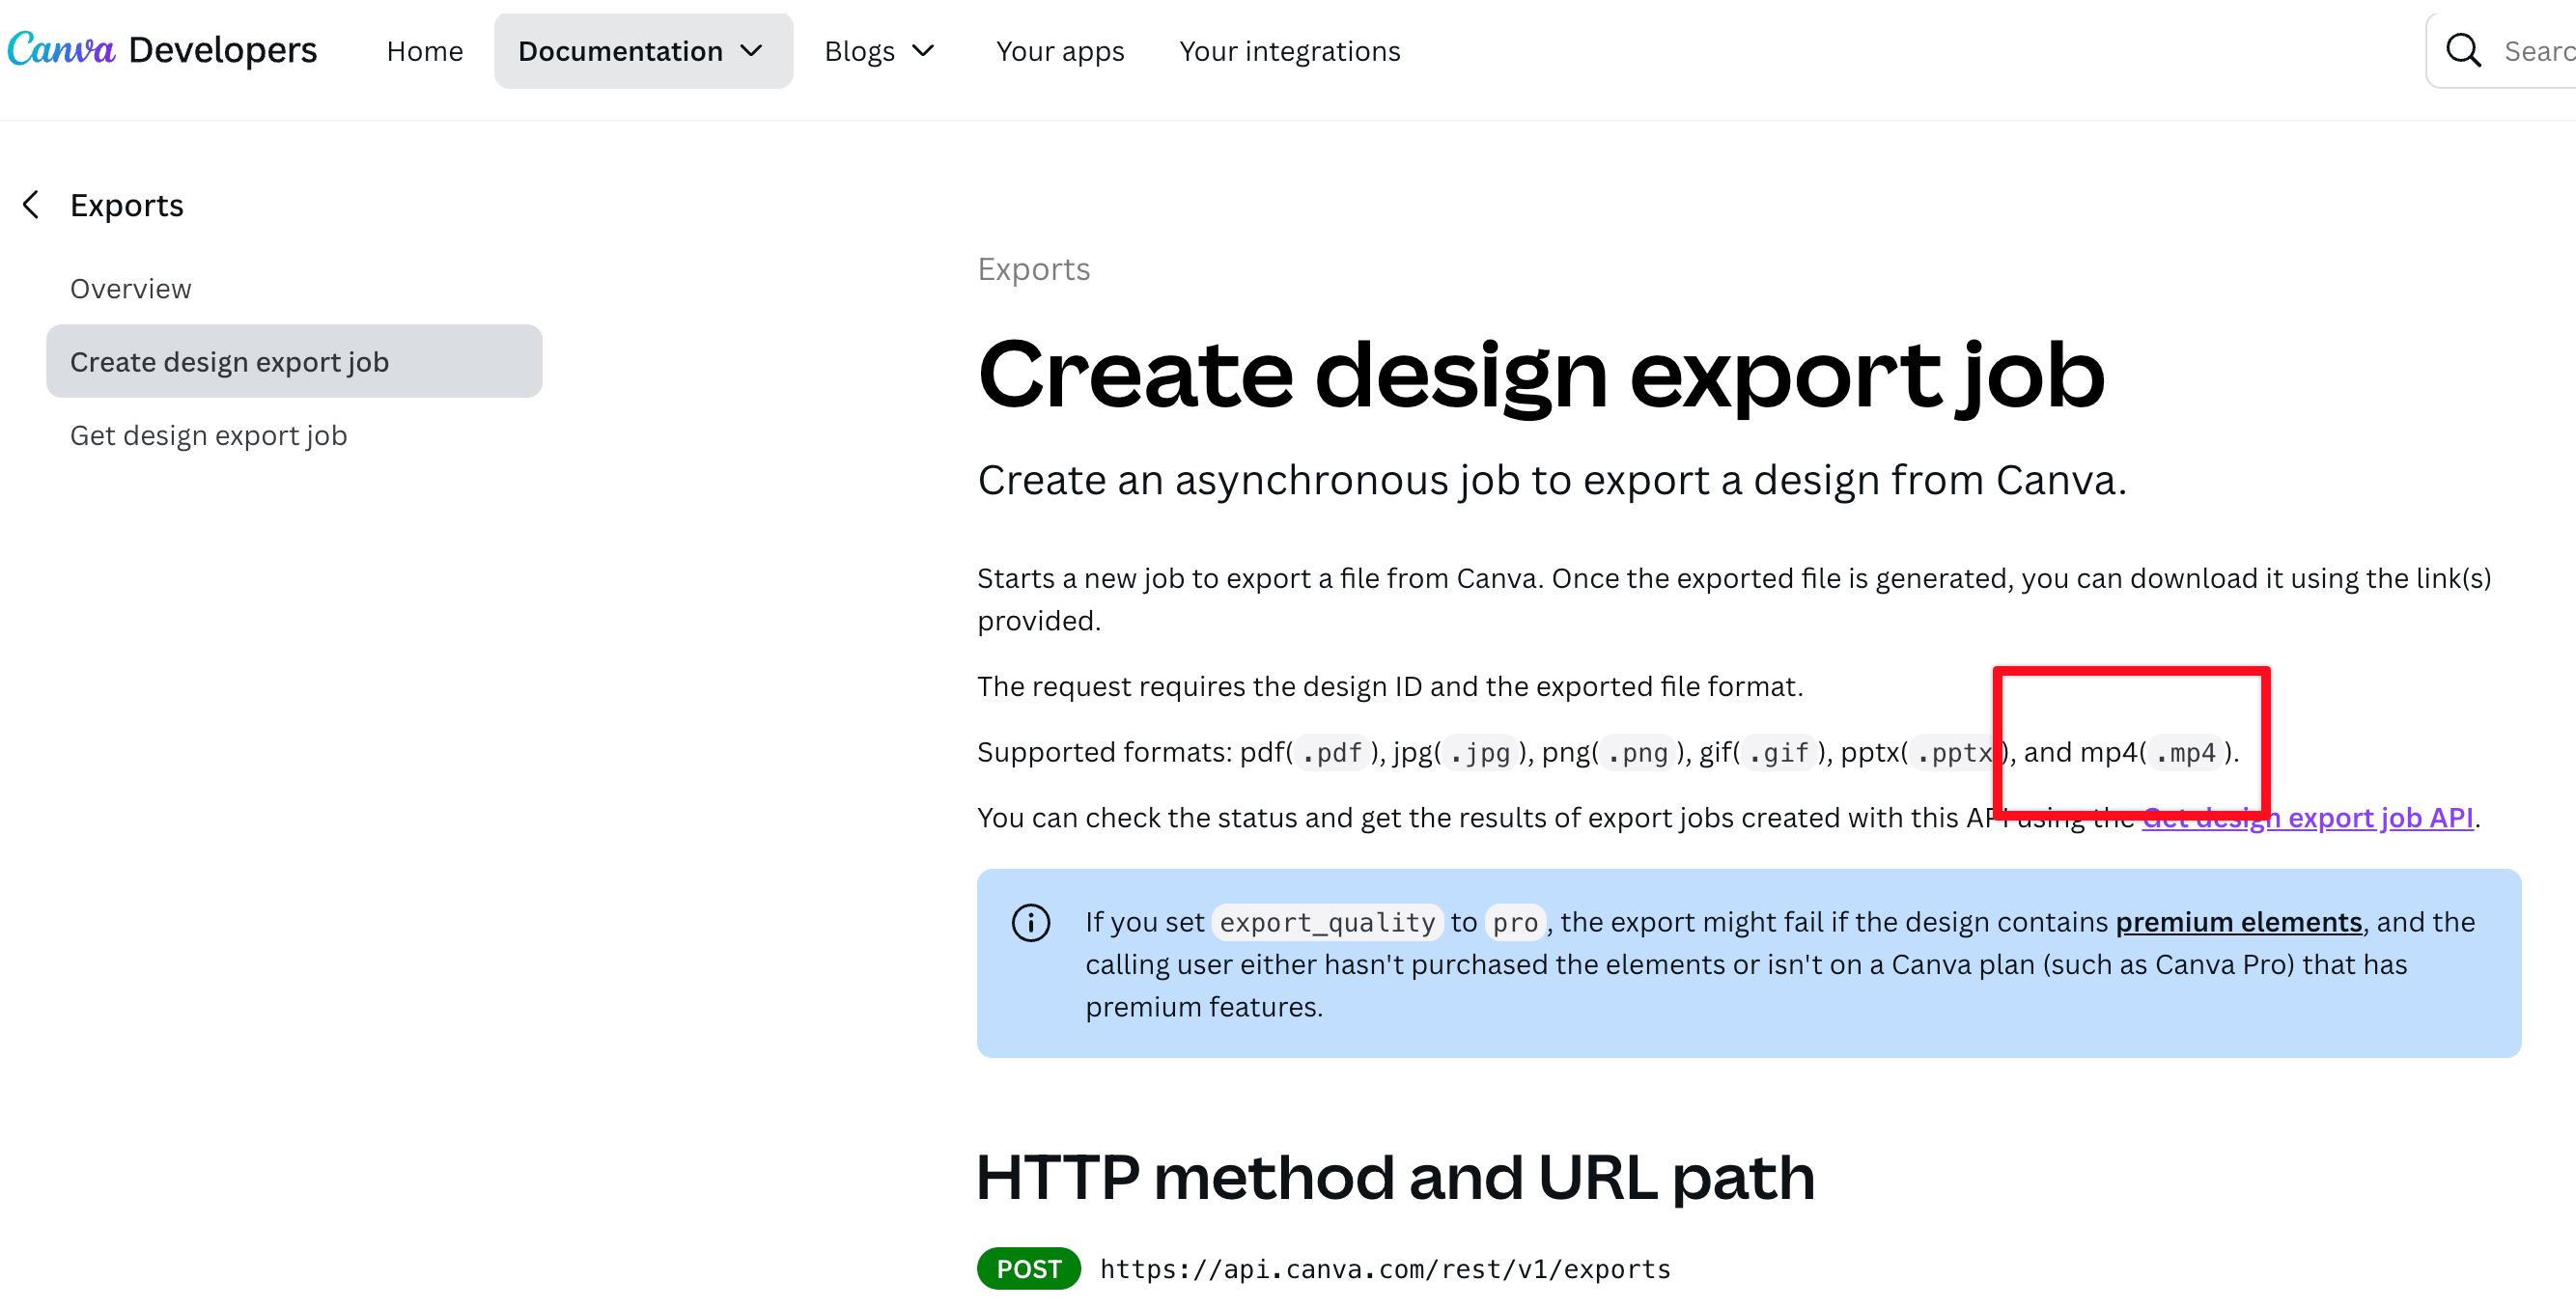Click the .pdf format code
Viewport: 2576px width, 1309px height.
tap(1332, 753)
